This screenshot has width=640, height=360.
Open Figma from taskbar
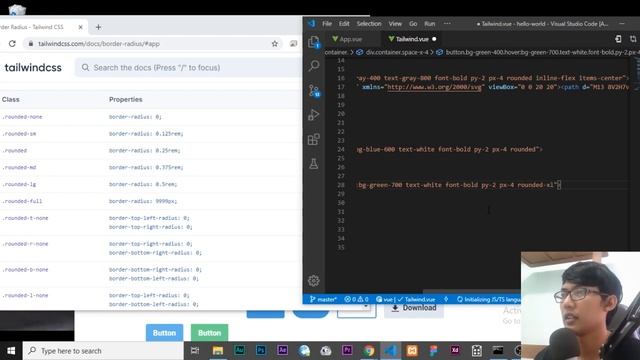click(x=433, y=351)
